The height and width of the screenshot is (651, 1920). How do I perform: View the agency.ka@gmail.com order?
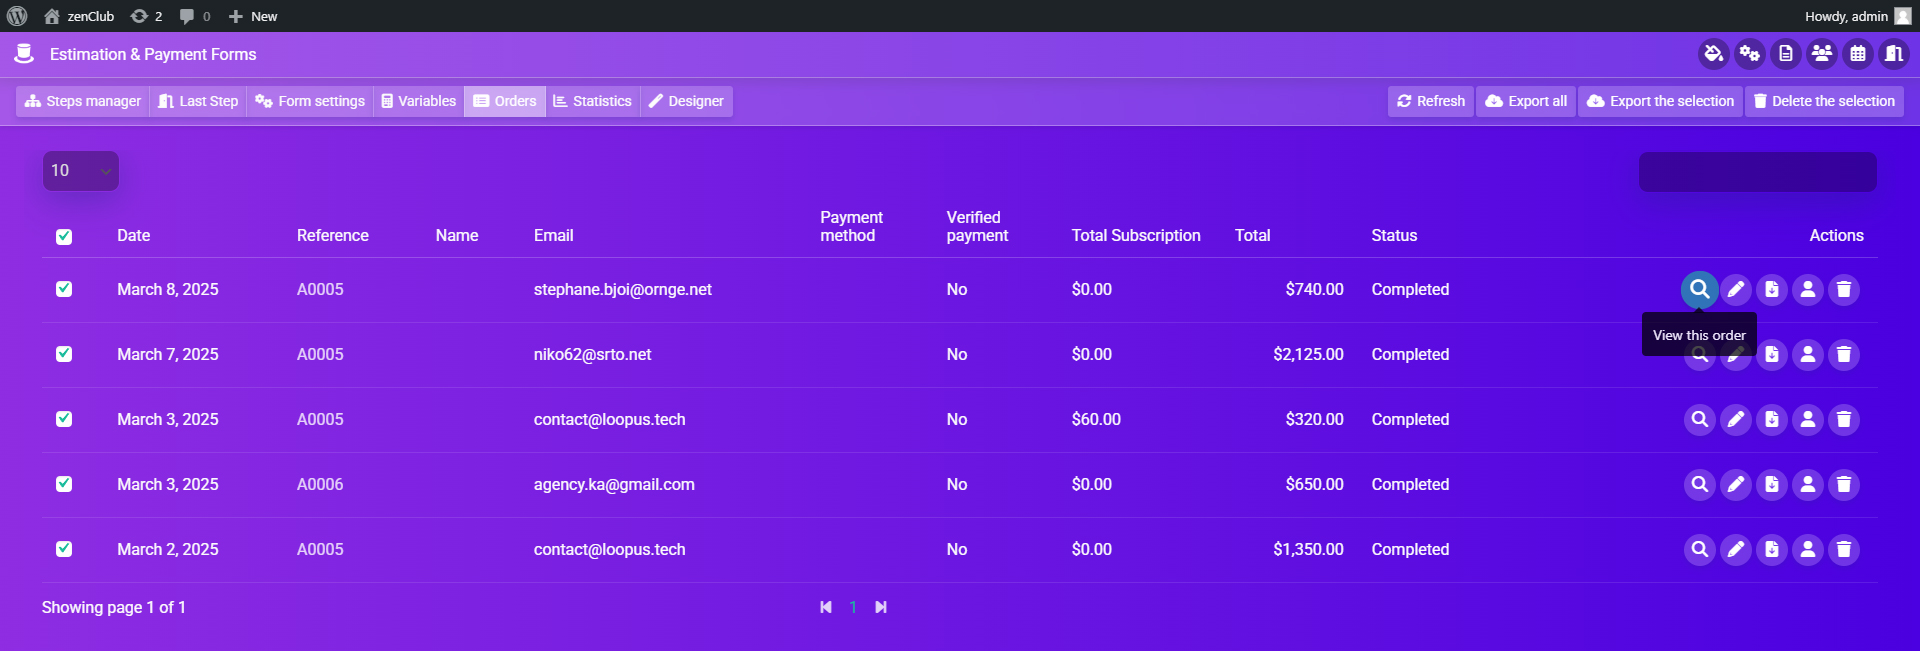pos(1700,485)
